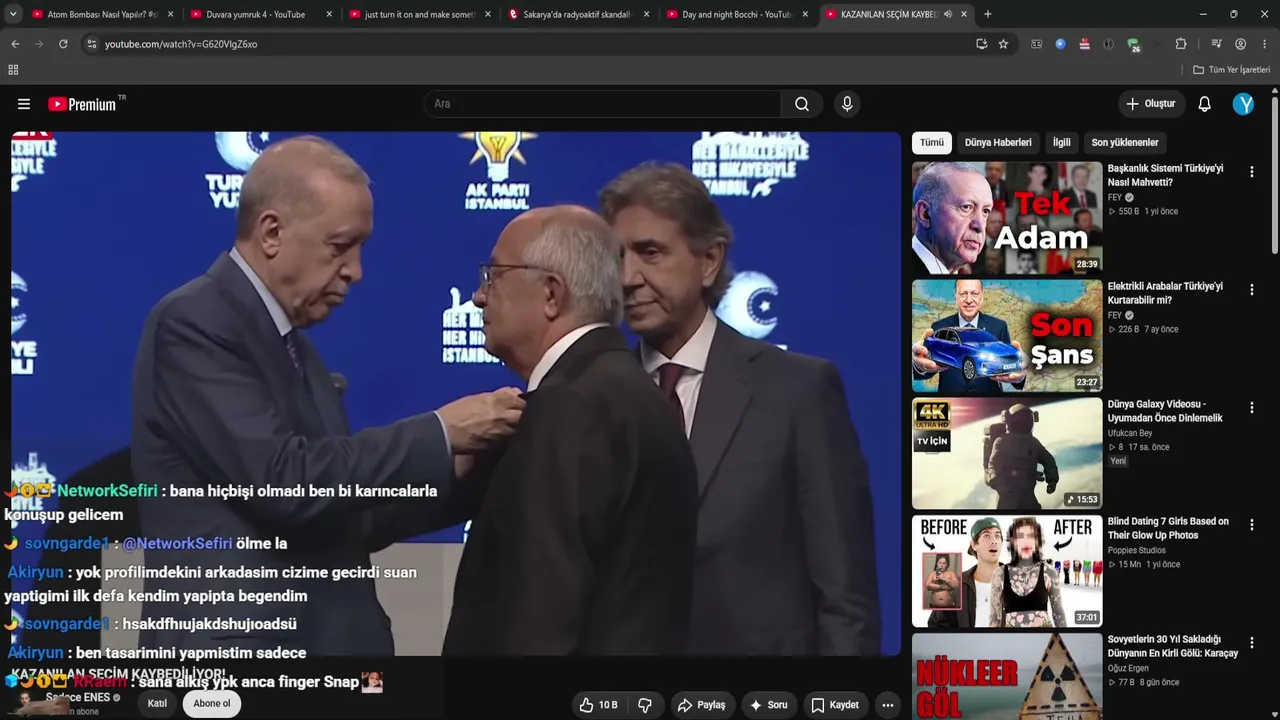Click the page's vertical scrollbar

click(1275, 175)
